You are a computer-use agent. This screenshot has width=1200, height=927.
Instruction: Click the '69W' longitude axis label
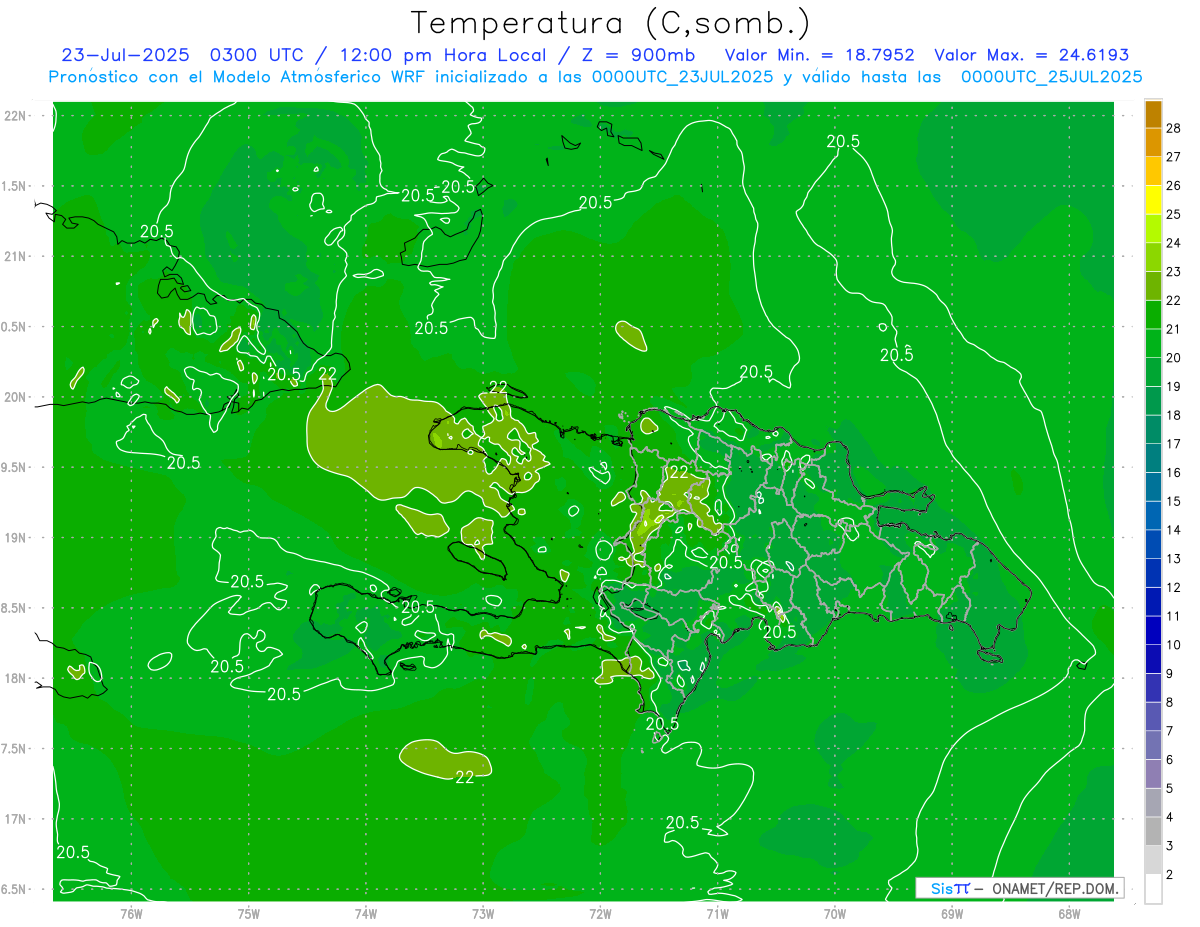[951, 913]
